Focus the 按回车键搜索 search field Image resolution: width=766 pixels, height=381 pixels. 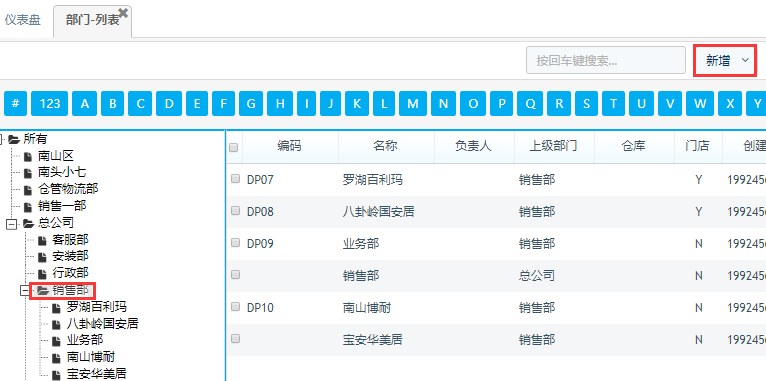pyautogui.click(x=606, y=61)
